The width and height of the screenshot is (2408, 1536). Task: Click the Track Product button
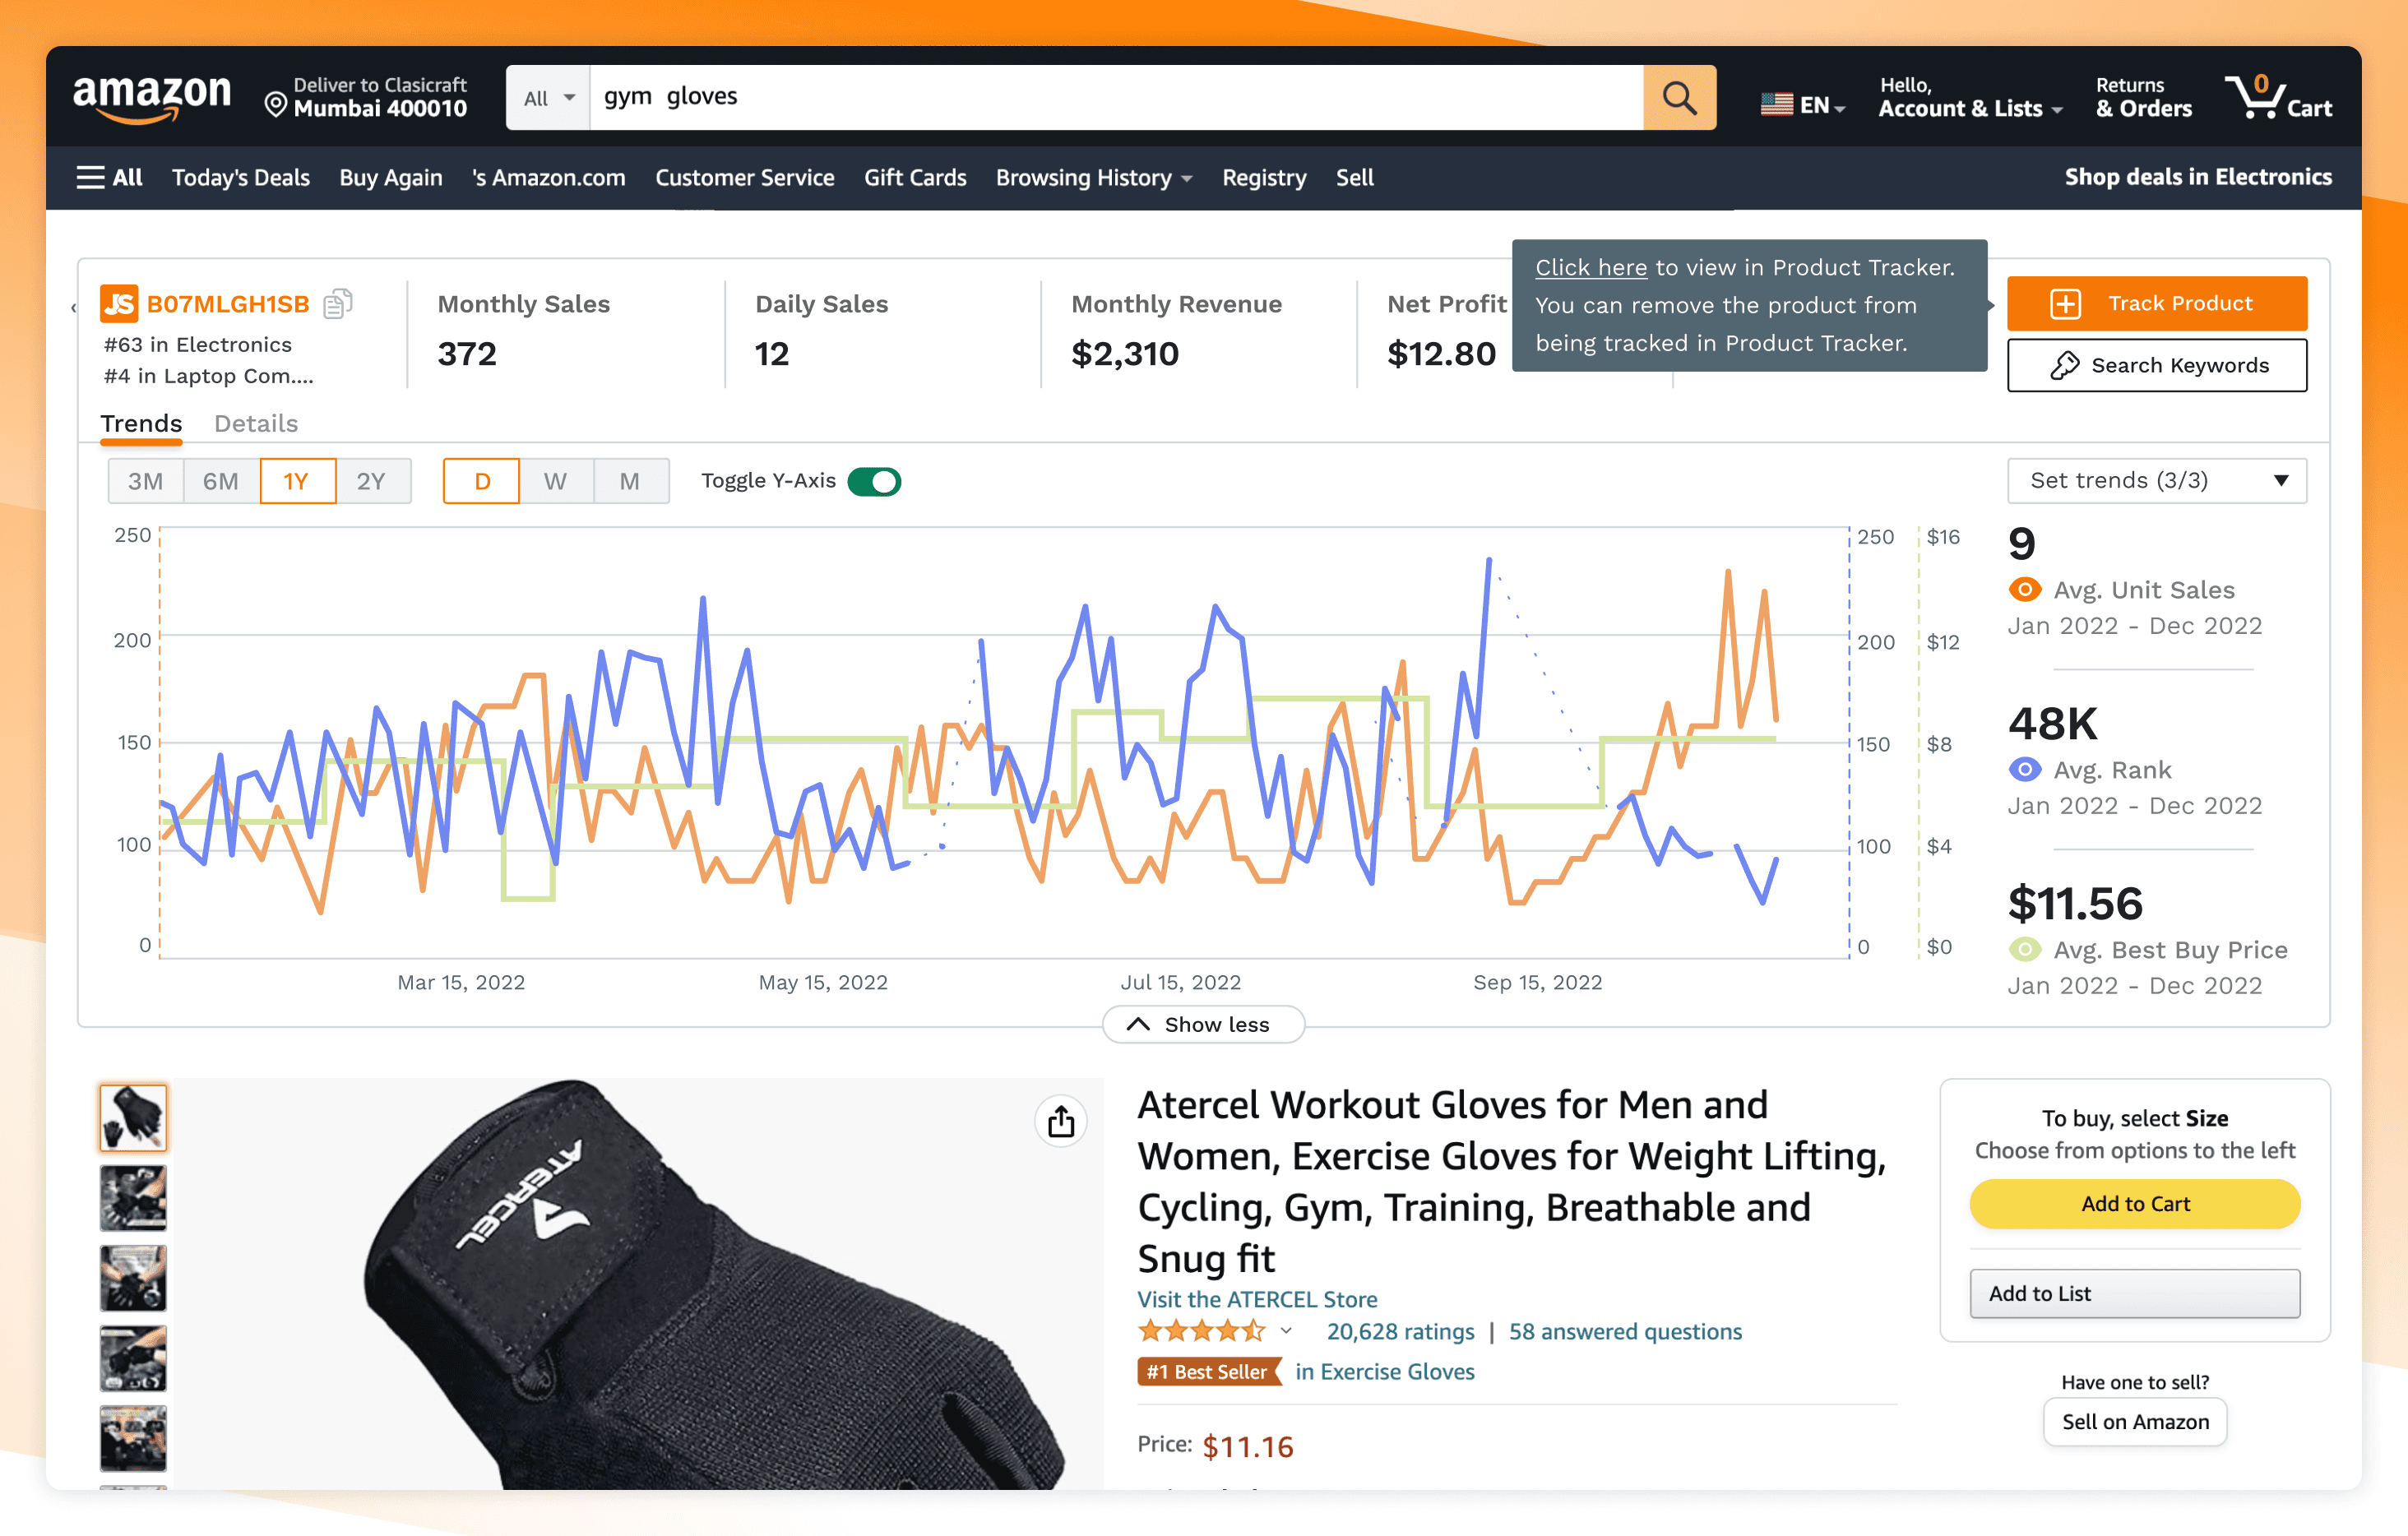pyautogui.click(x=2157, y=304)
